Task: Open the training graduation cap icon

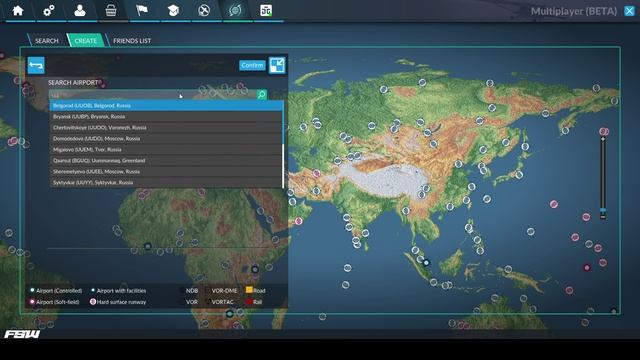Action: tap(173, 10)
